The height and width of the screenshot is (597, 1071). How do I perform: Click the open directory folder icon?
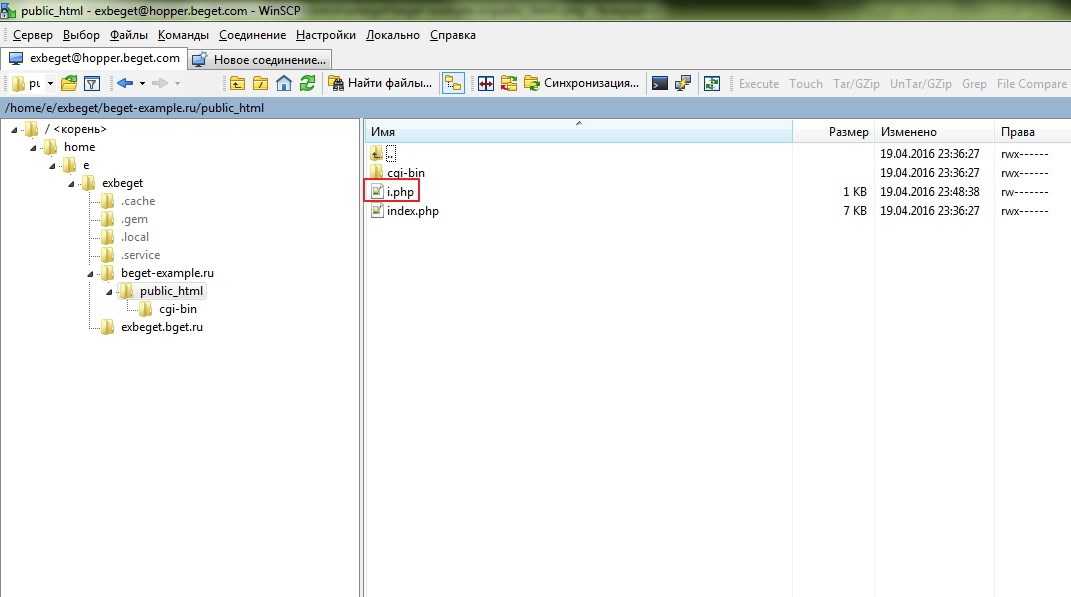point(69,84)
